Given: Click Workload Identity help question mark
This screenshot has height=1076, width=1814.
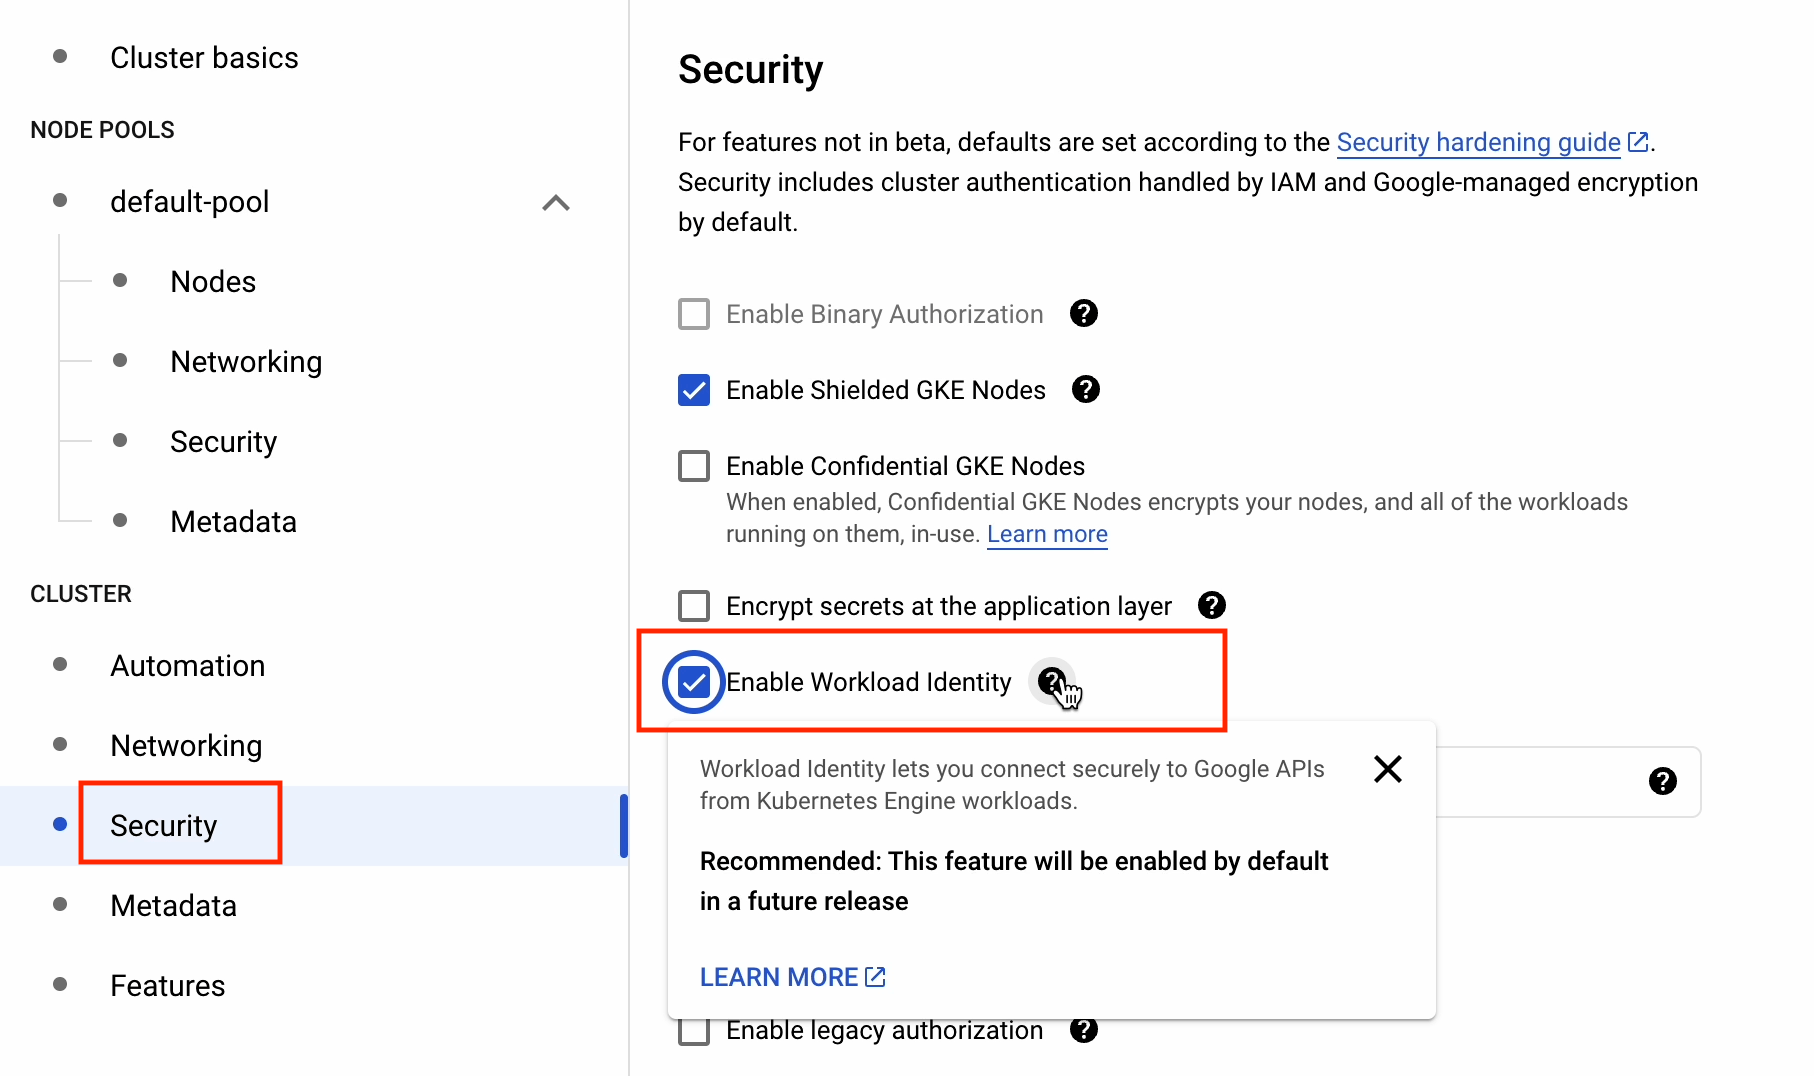Looking at the screenshot, I should click(1051, 682).
